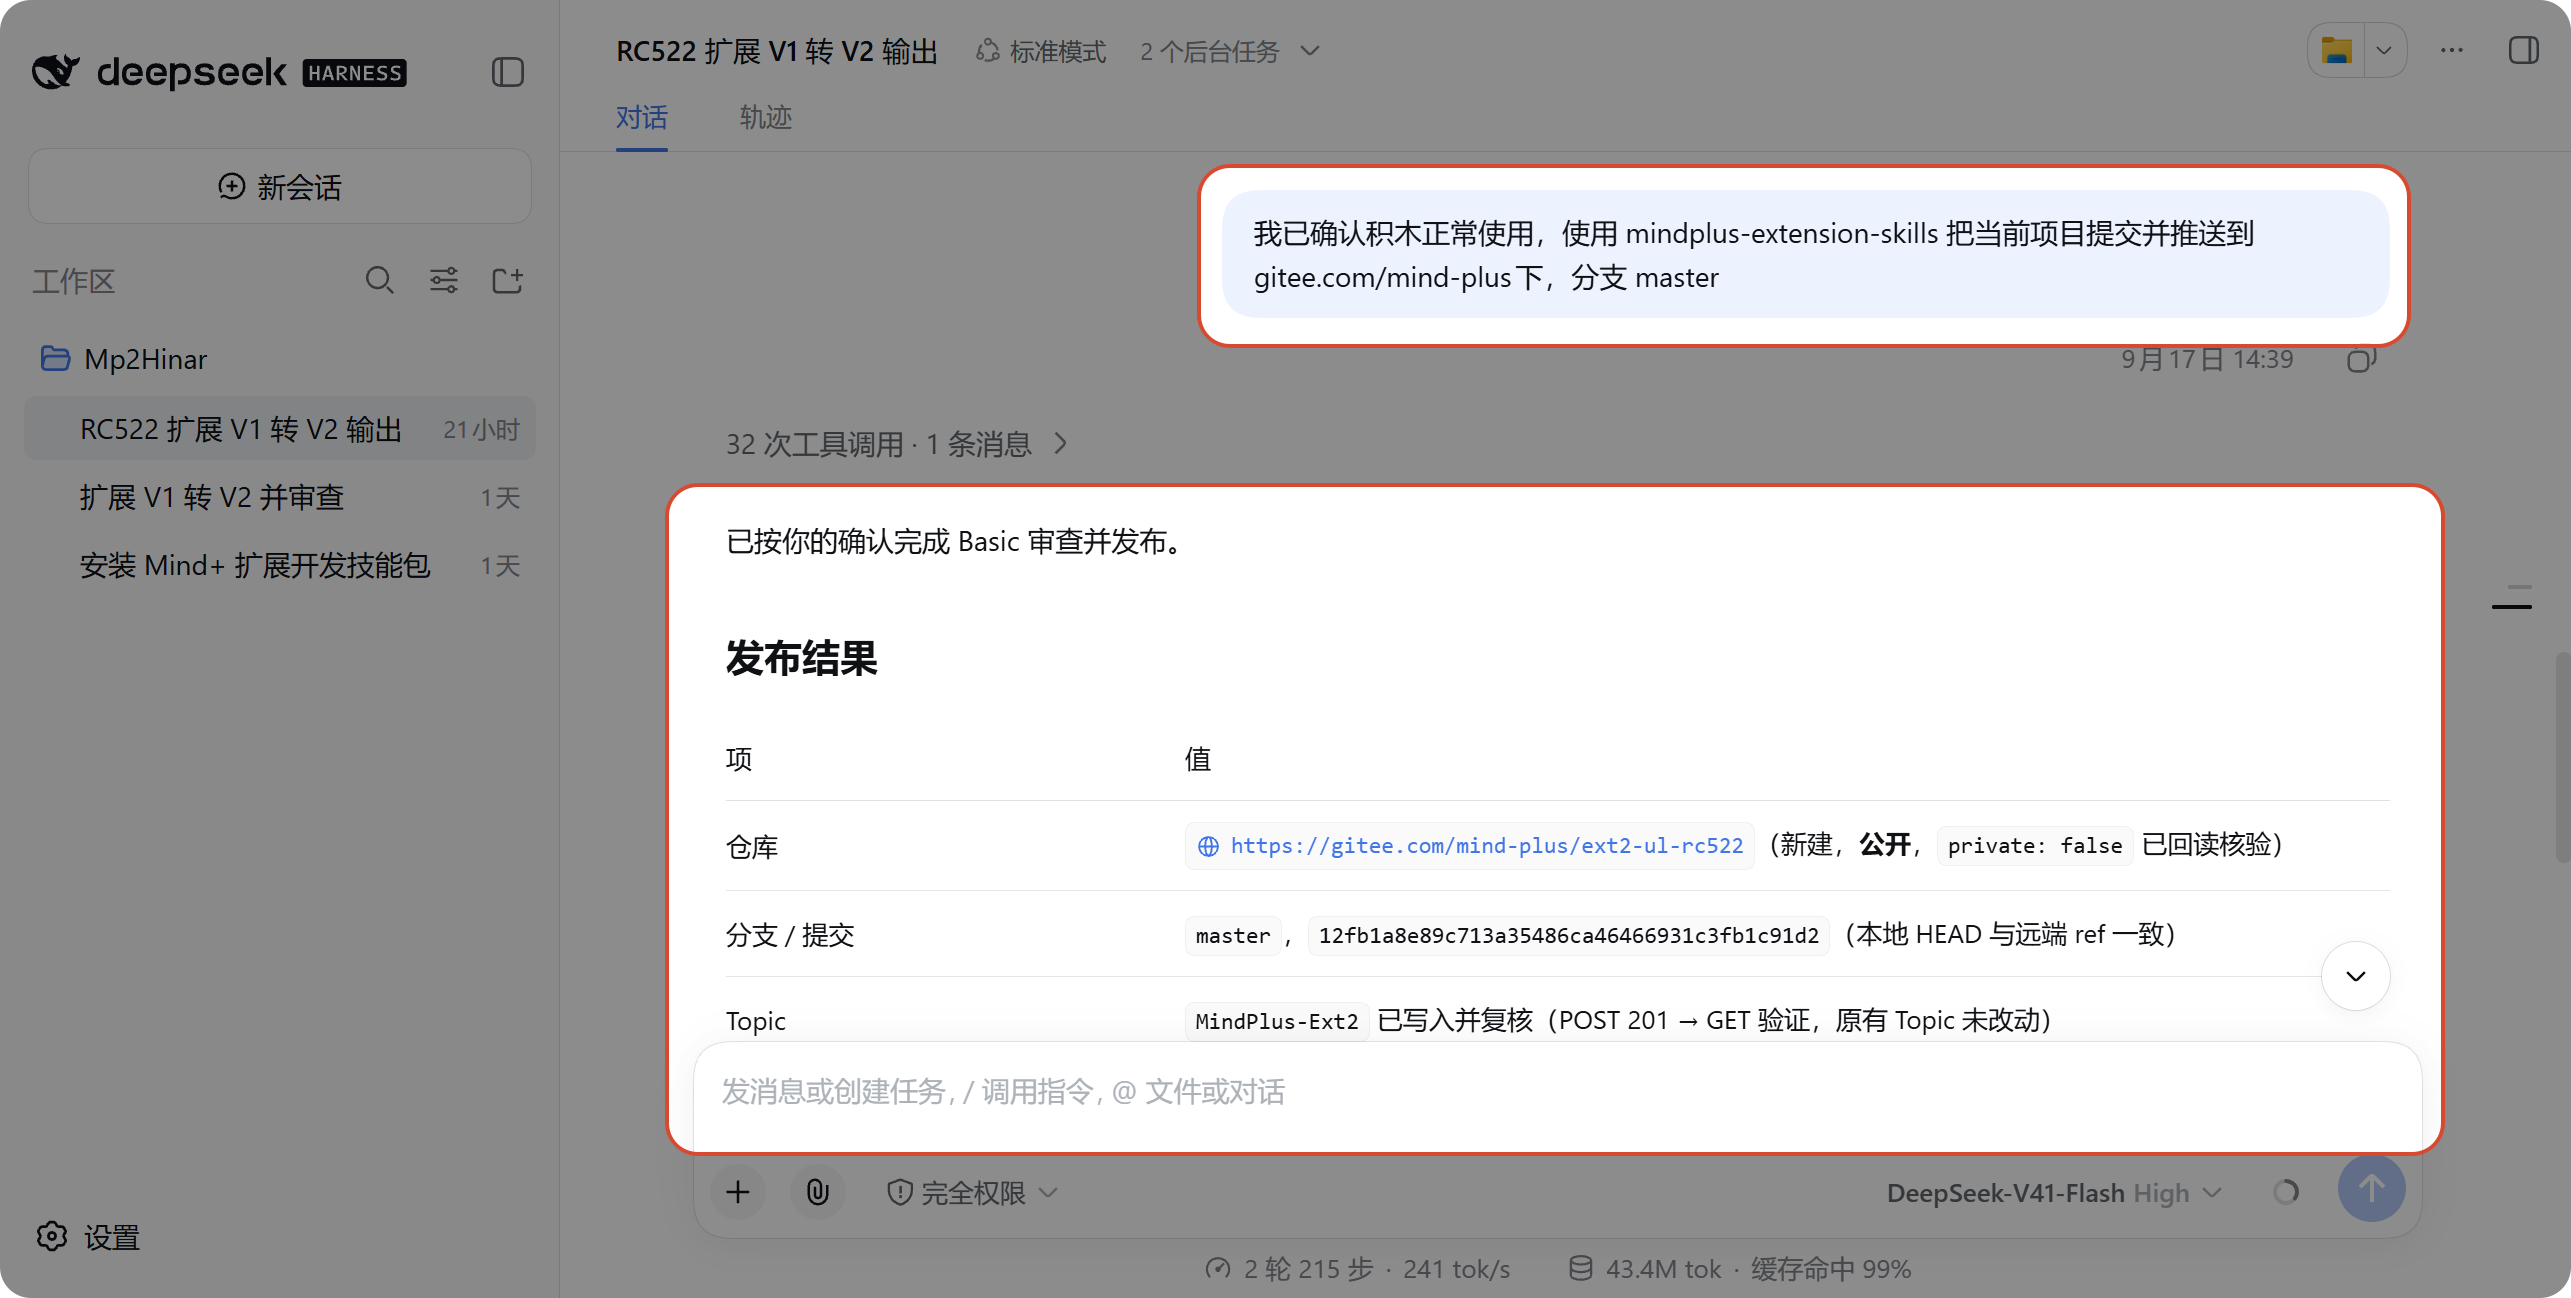This screenshot has width=2571, height=1298.
Task: Focus the message input field
Action: coord(1557,1092)
